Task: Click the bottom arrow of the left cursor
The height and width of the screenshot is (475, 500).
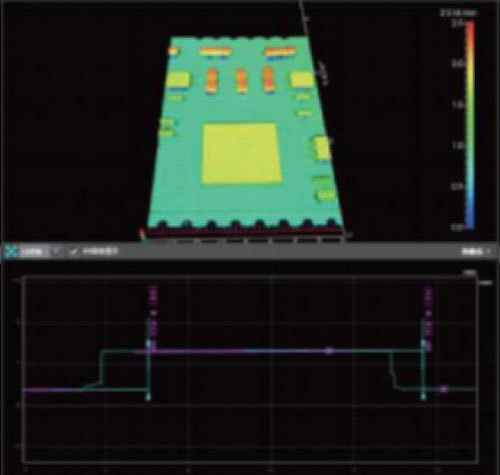Action: 149,397
